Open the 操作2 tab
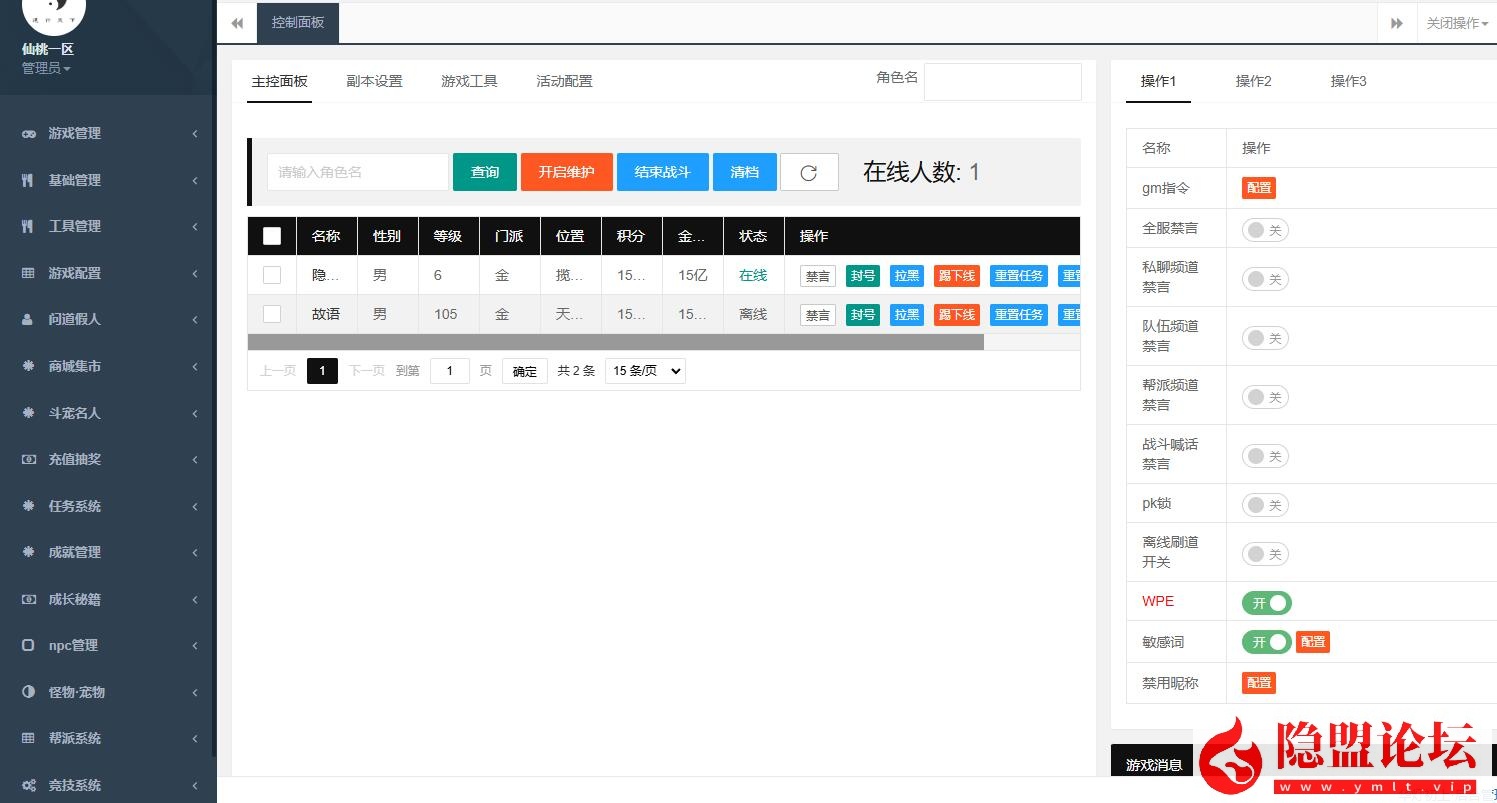 pyautogui.click(x=1253, y=81)
